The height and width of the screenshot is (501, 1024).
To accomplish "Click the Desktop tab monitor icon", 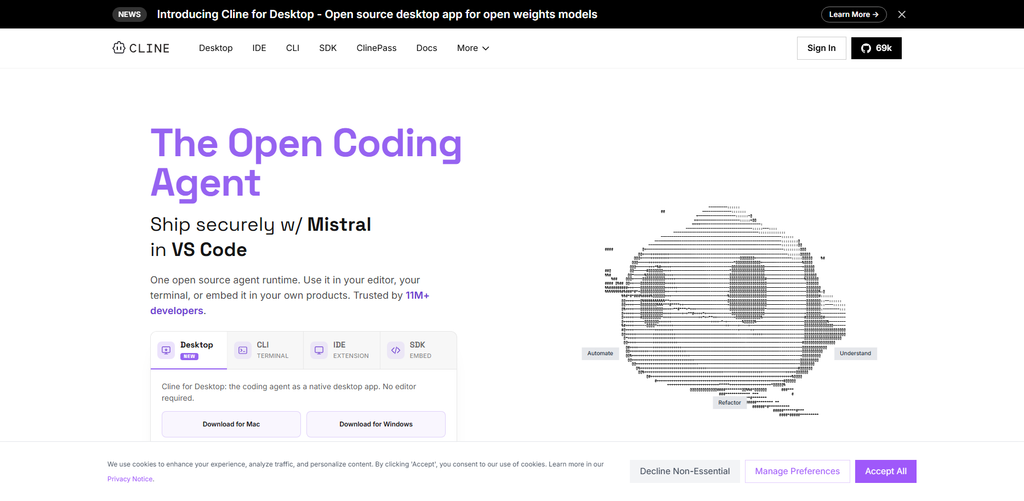I will pyautogui.click(x=166, y=350).
